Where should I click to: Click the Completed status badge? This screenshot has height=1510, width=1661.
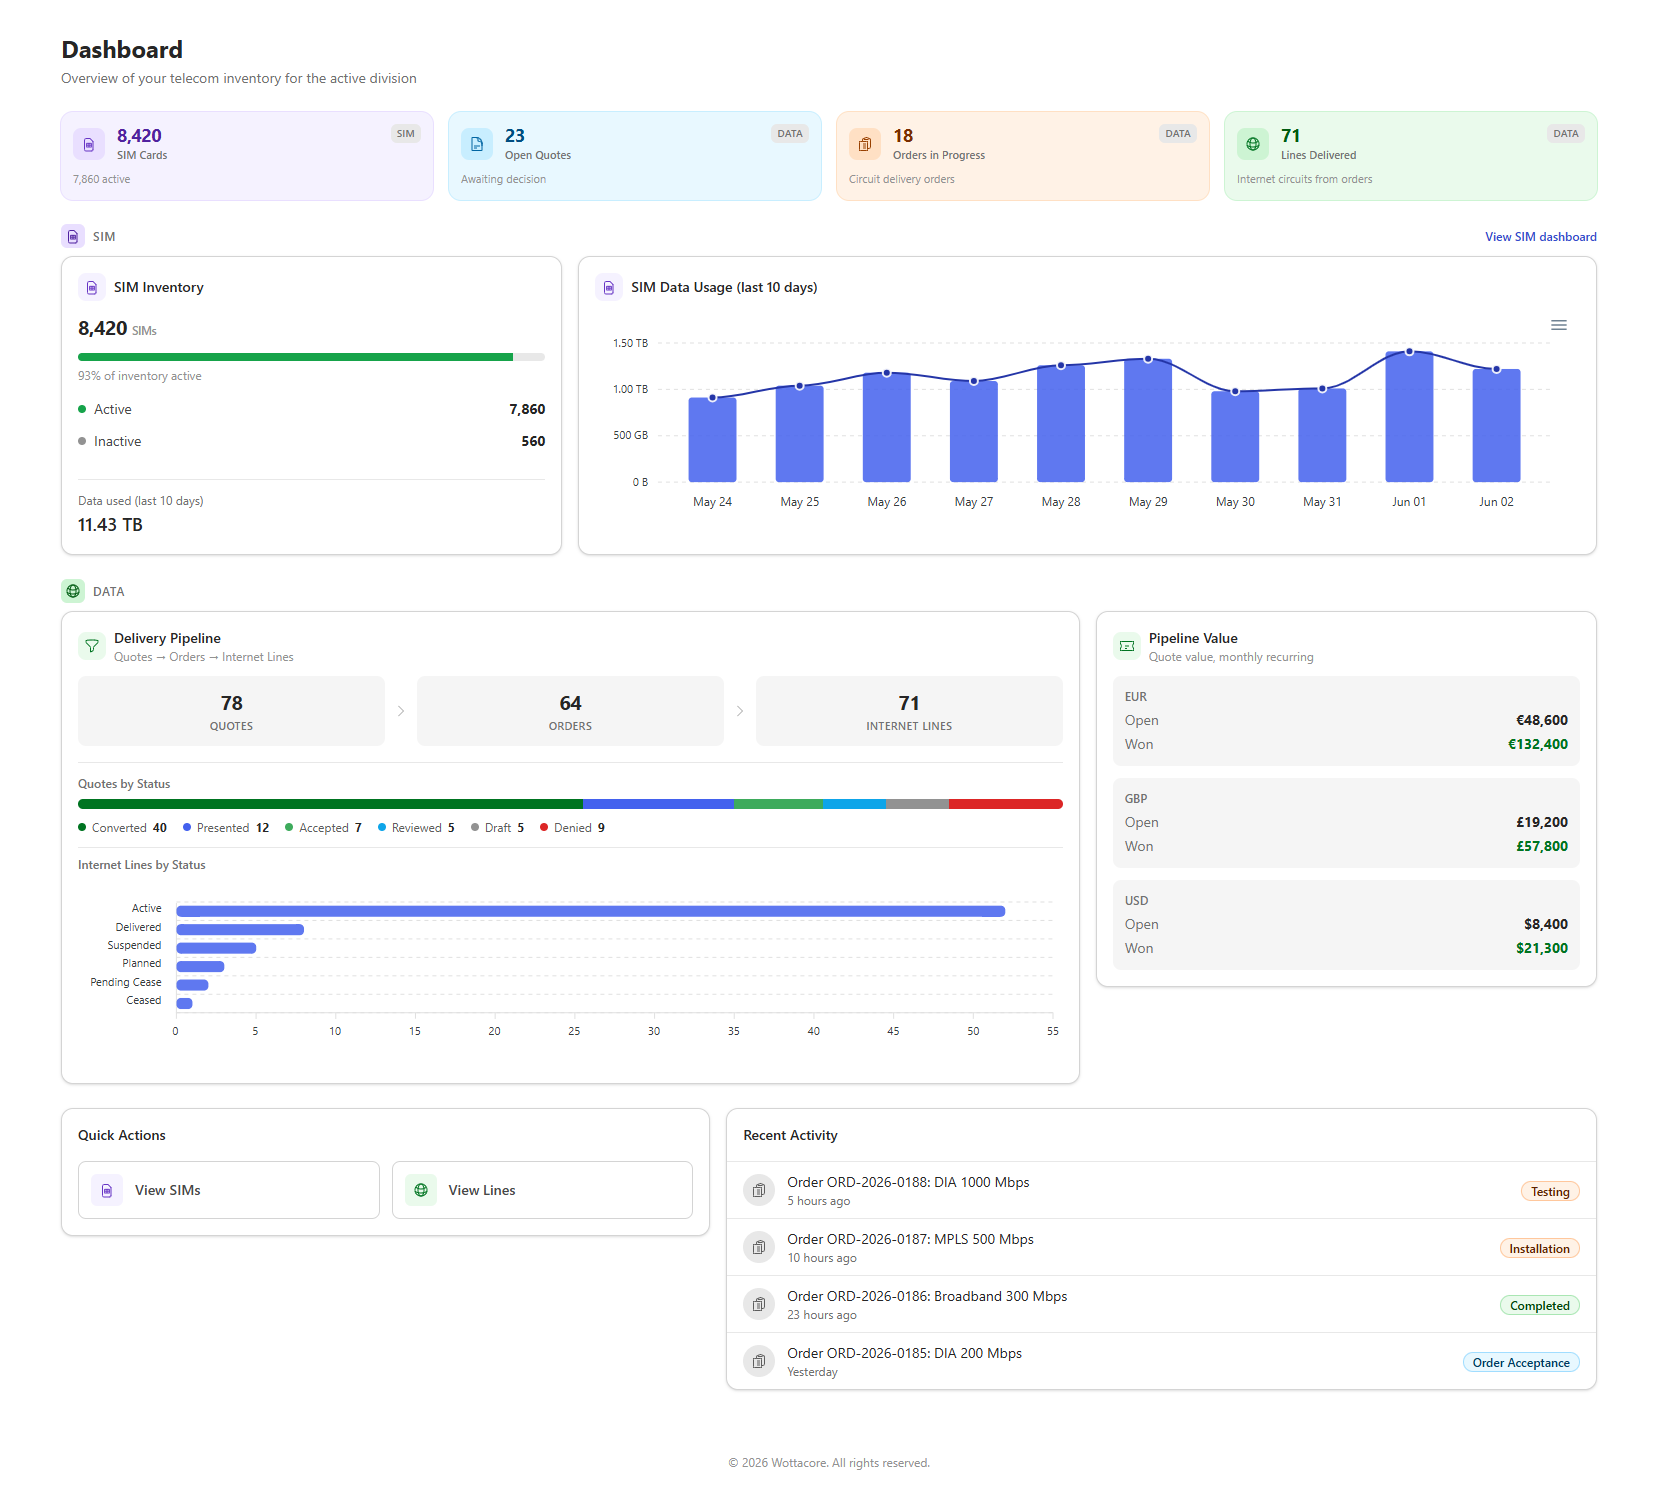[x=1539, y=1305]
